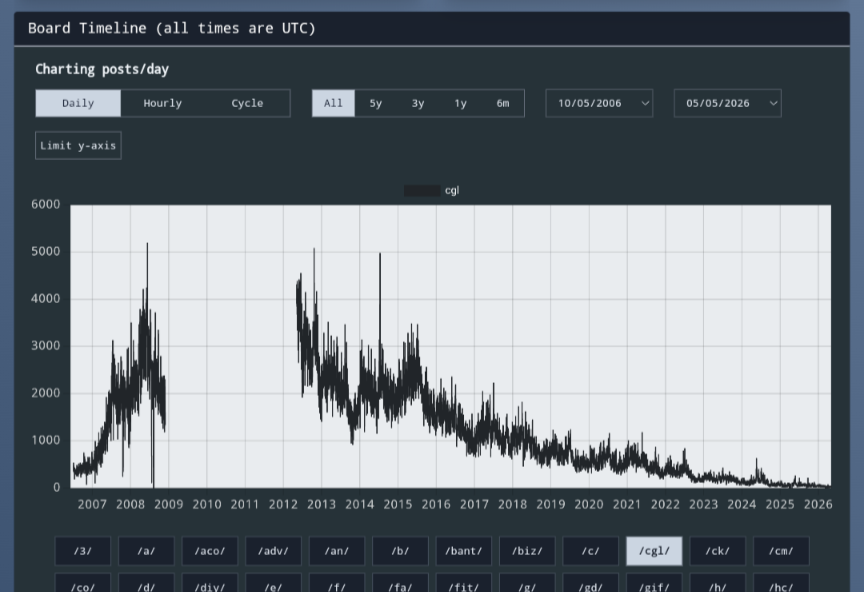Choose the 1y time range
This screenshot has width=864, height=592.
pyautogui.click(x=461, y=103)
